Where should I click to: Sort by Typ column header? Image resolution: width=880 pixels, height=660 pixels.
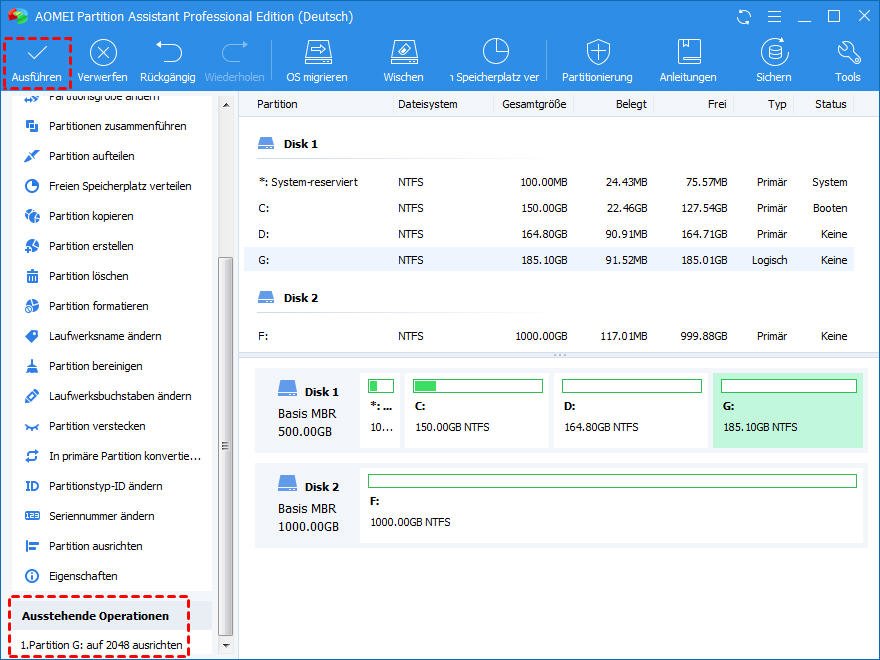coord(777,104)
